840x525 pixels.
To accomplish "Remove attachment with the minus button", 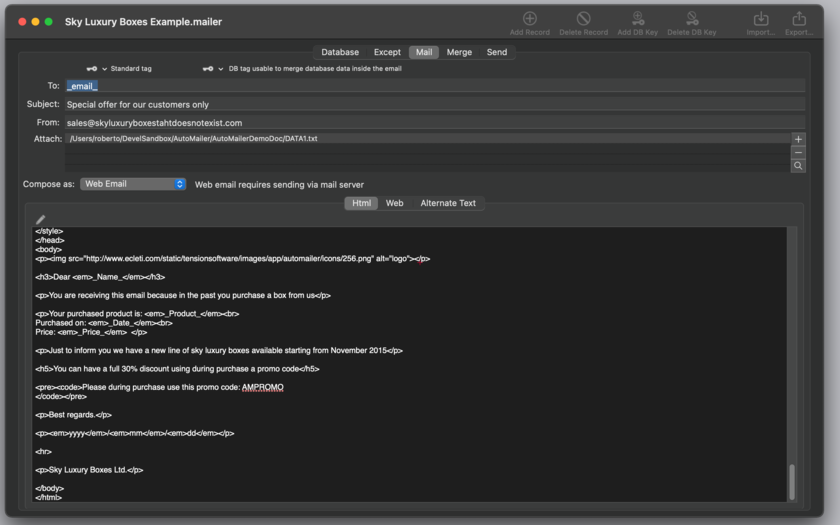I will 798,153.
